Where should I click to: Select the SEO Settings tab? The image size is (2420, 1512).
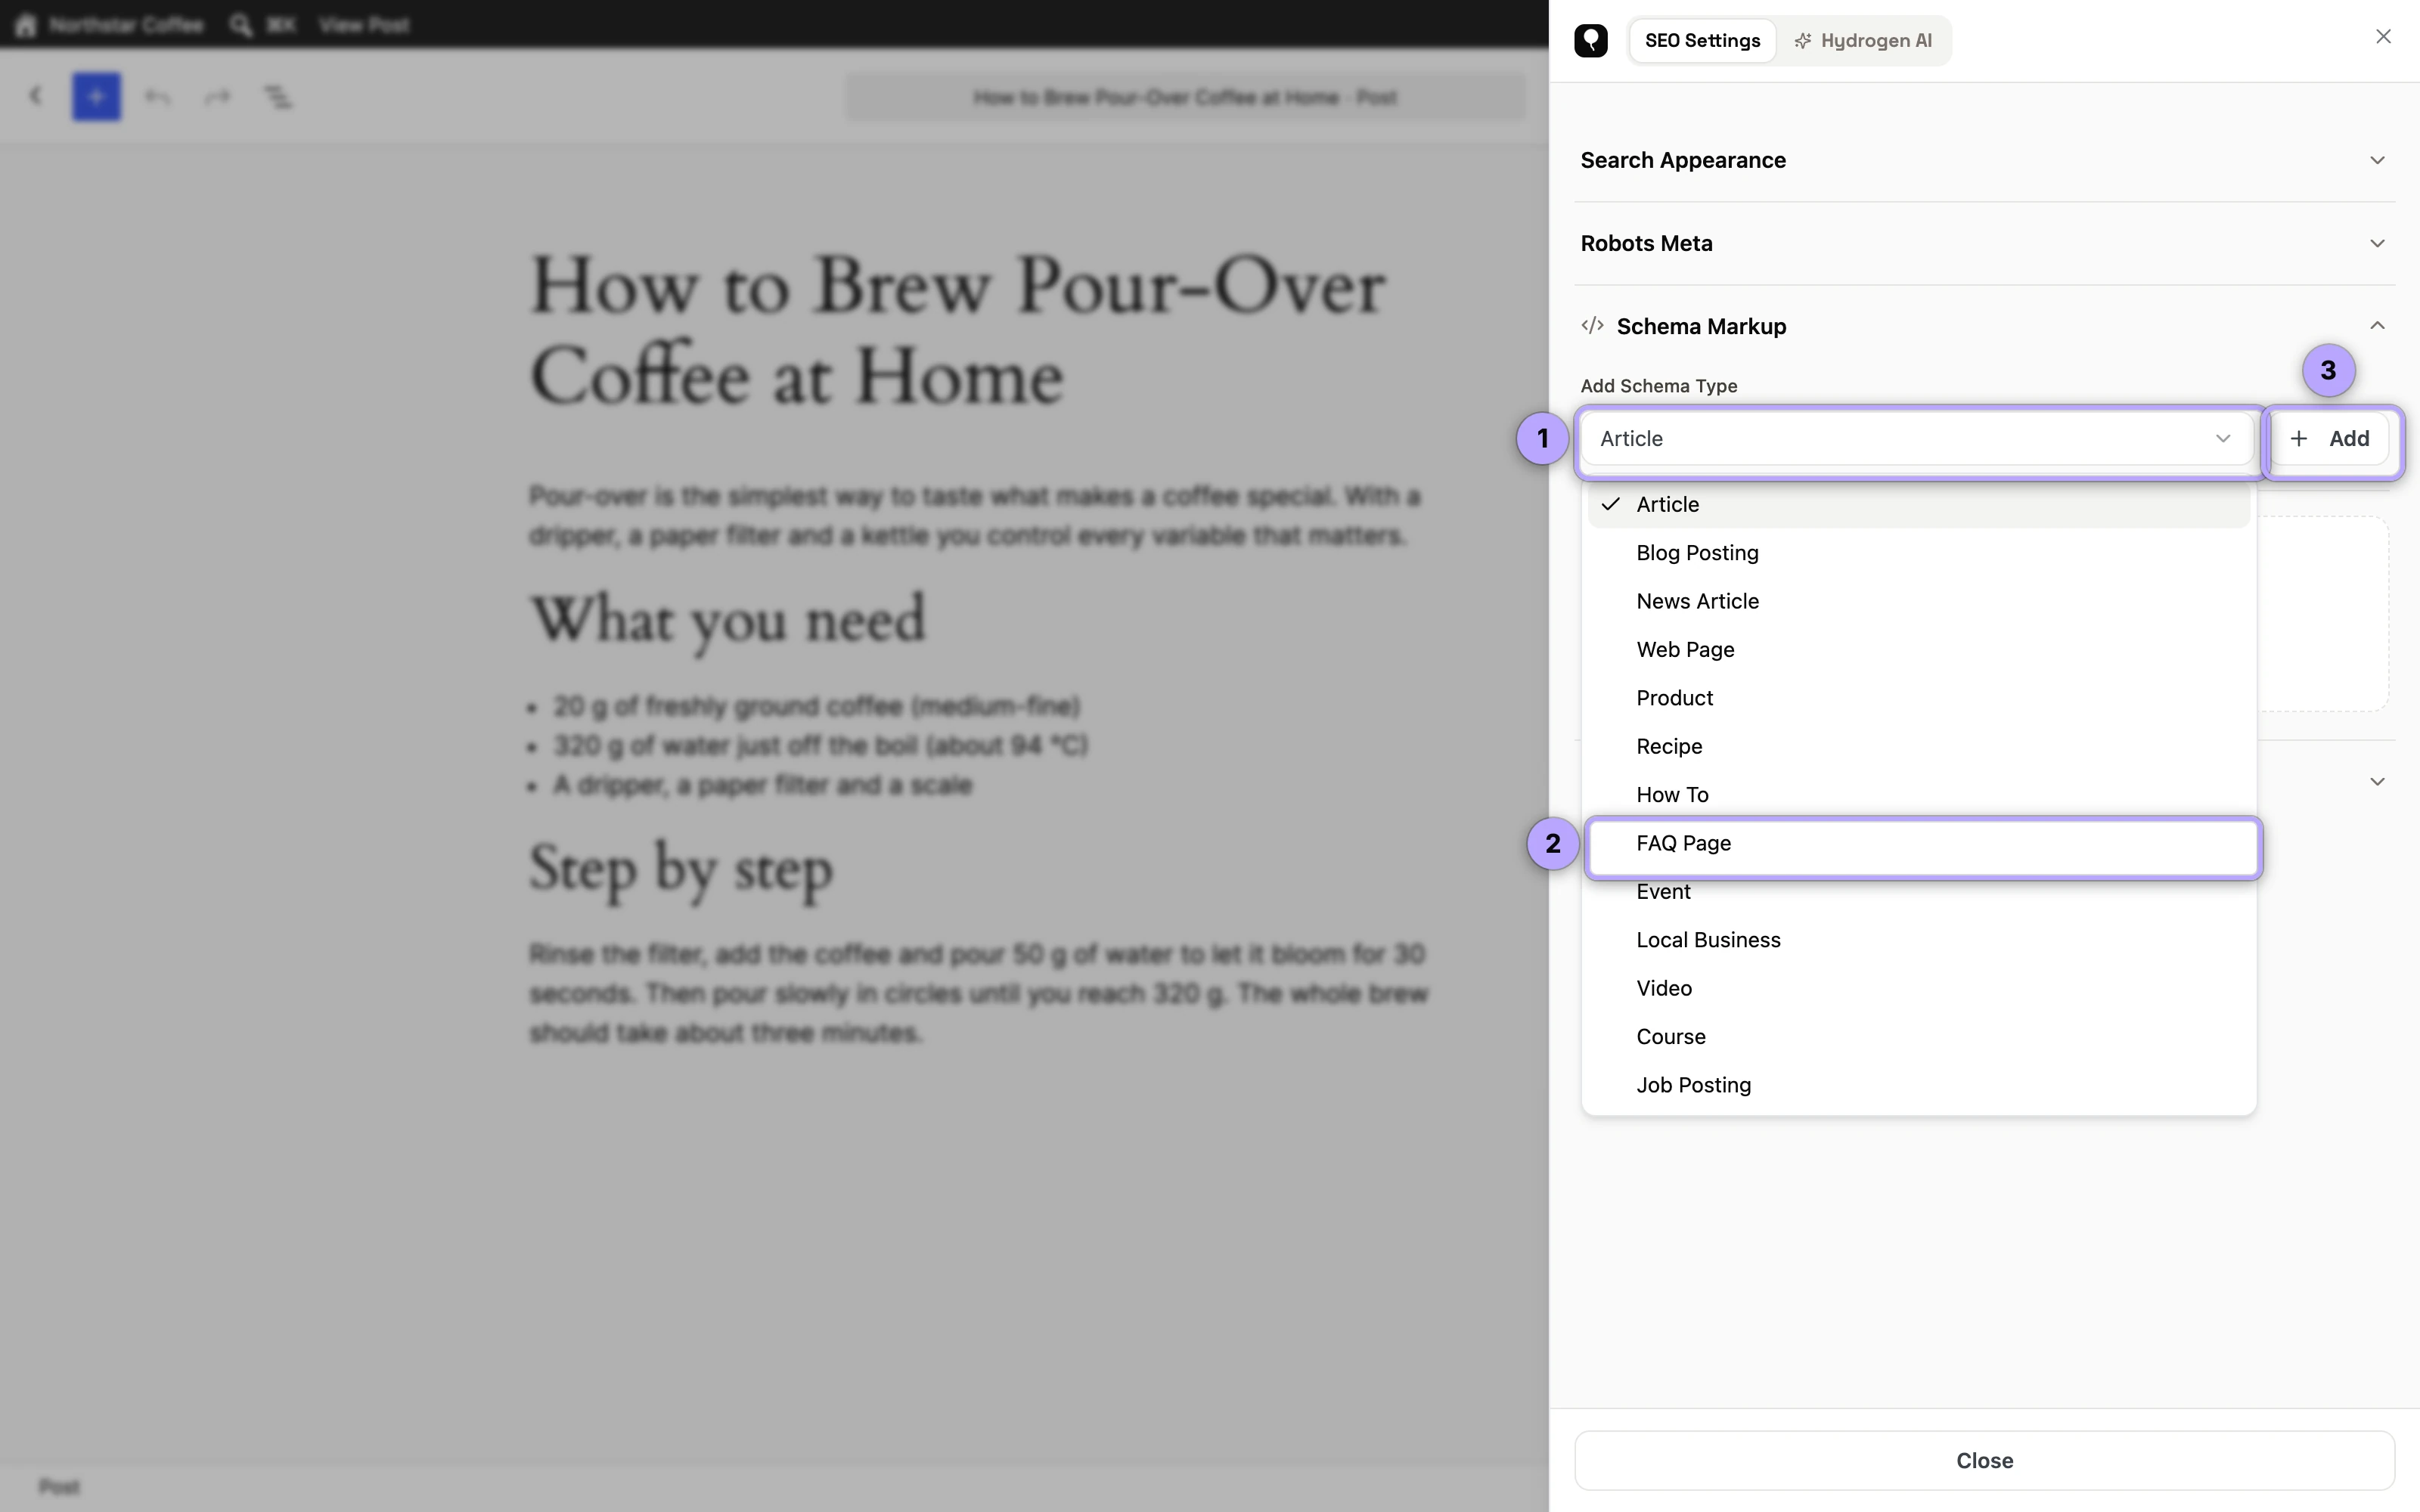(1702, 41)
